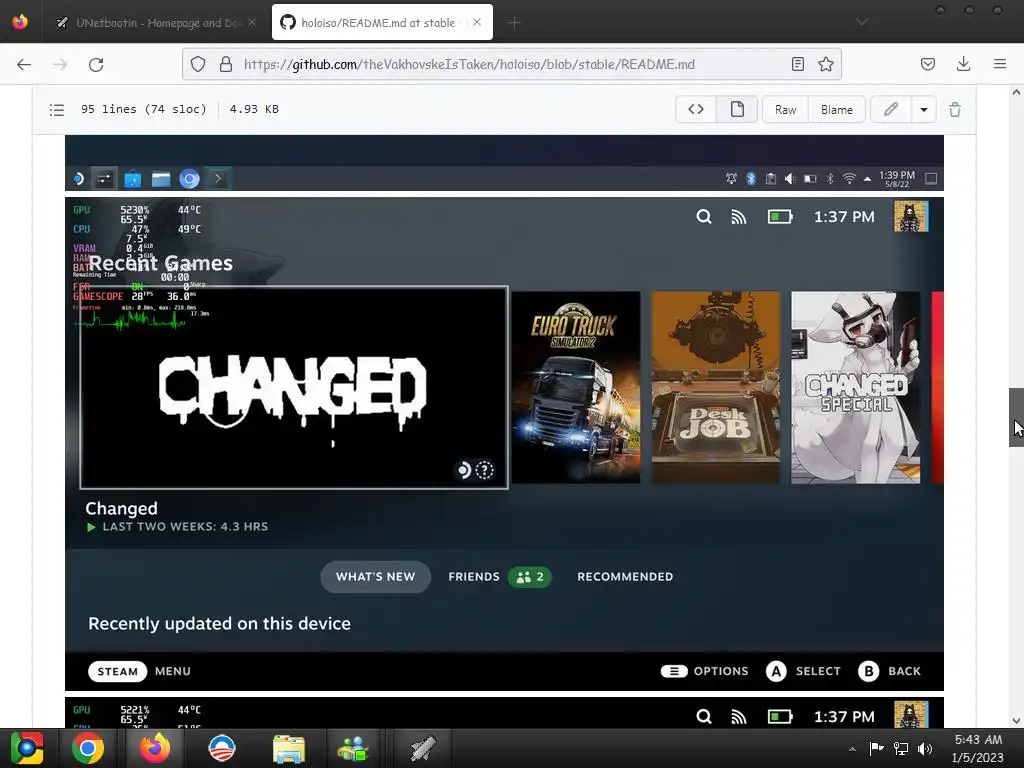Click the taskbar clock showing 5:43 AM
This screenshot has height=768, width=1024.
(978, 748)
